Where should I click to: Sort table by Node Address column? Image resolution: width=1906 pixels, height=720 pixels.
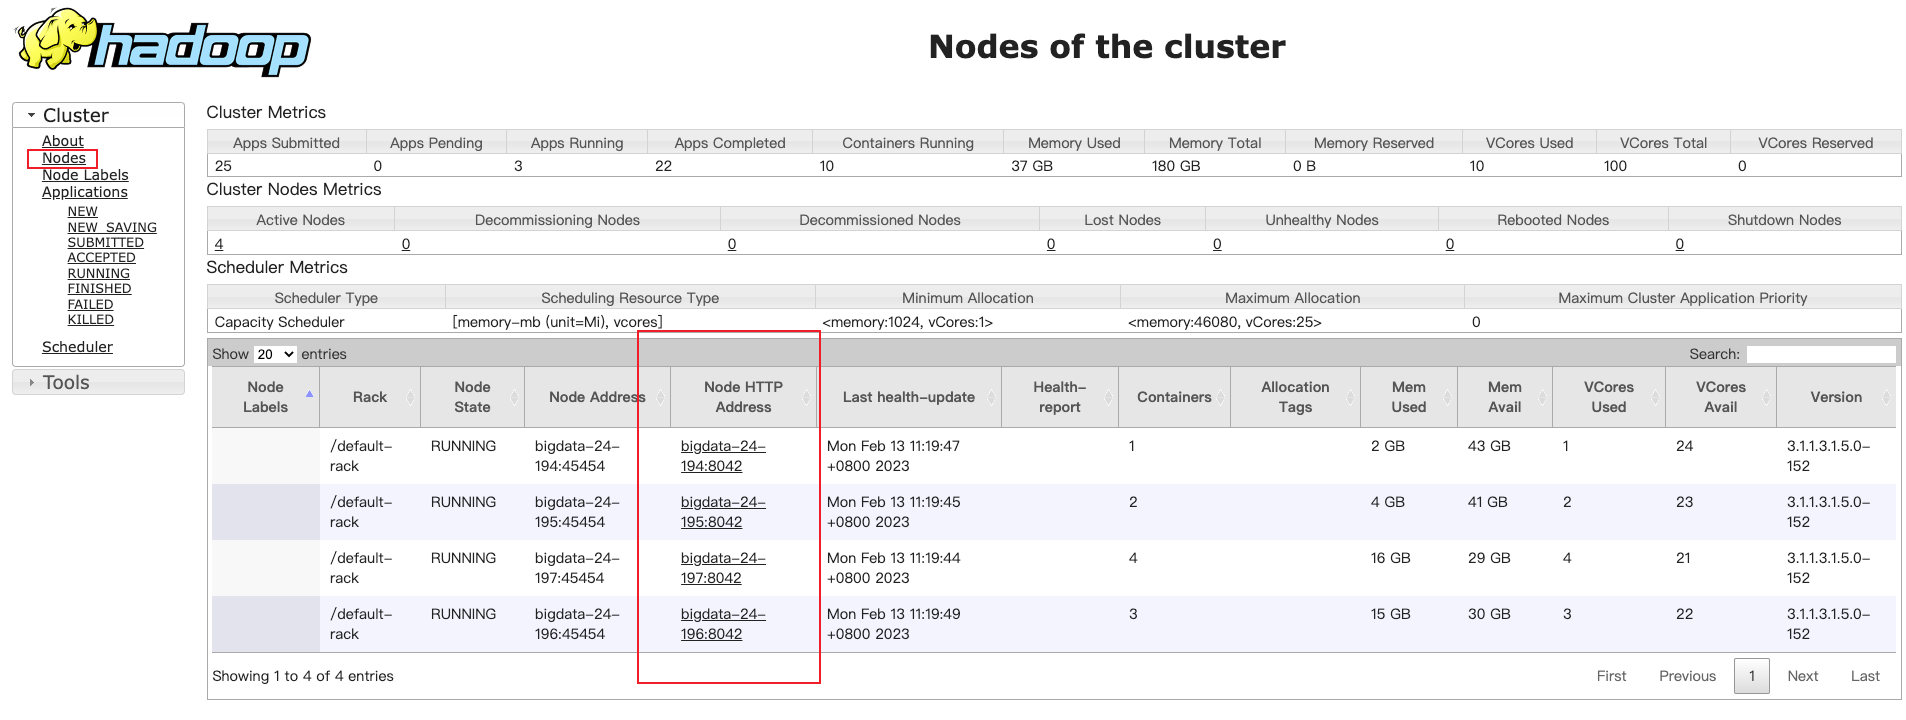(x=597, y=397)
